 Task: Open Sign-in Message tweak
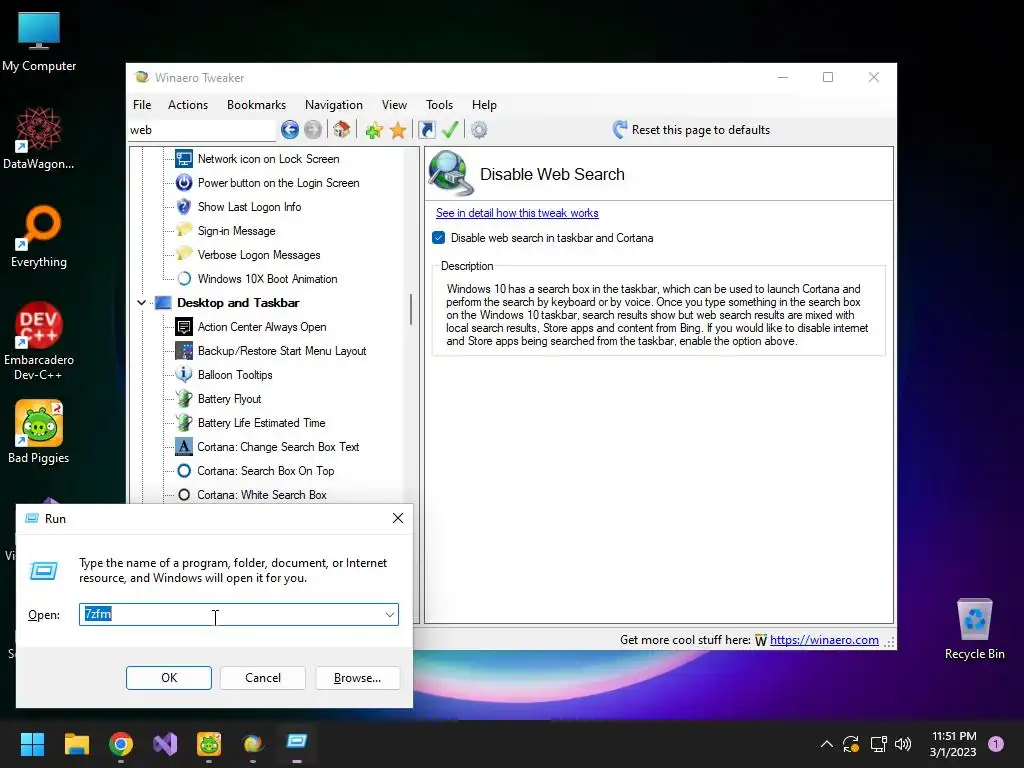236,231
